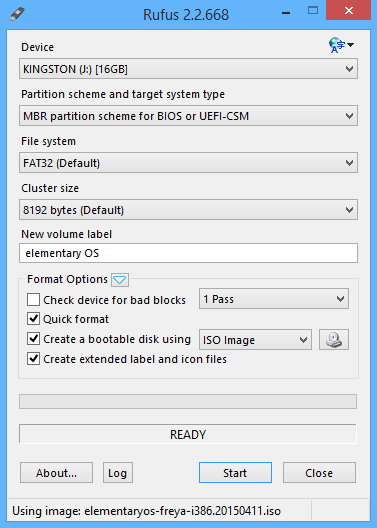Click the Cluster size label
Image resolution: width=377 pixels, height=528 pixels.
pos(50,188)
